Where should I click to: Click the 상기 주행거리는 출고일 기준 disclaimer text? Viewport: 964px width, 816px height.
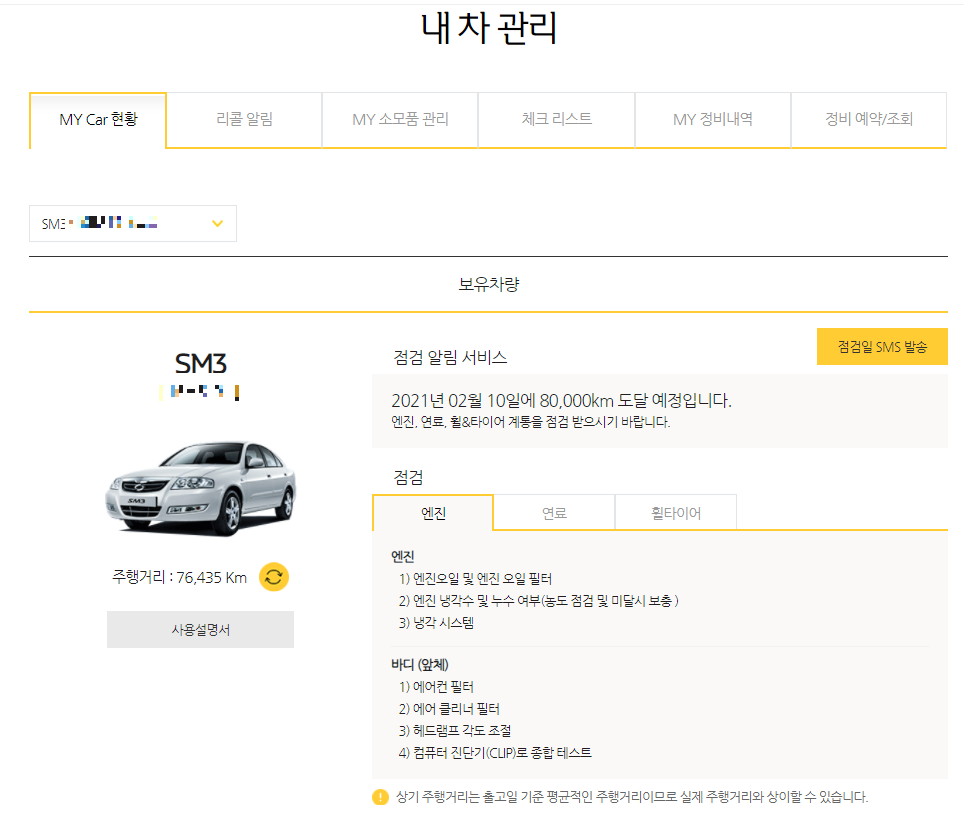[632, 797]
